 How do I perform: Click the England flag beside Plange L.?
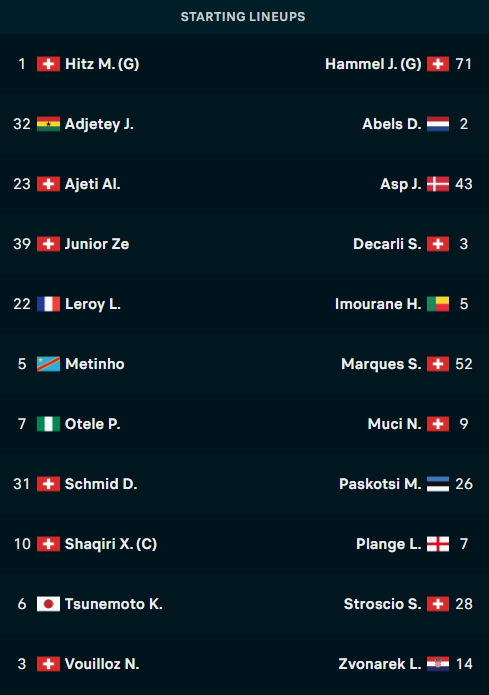click(438, 544)
